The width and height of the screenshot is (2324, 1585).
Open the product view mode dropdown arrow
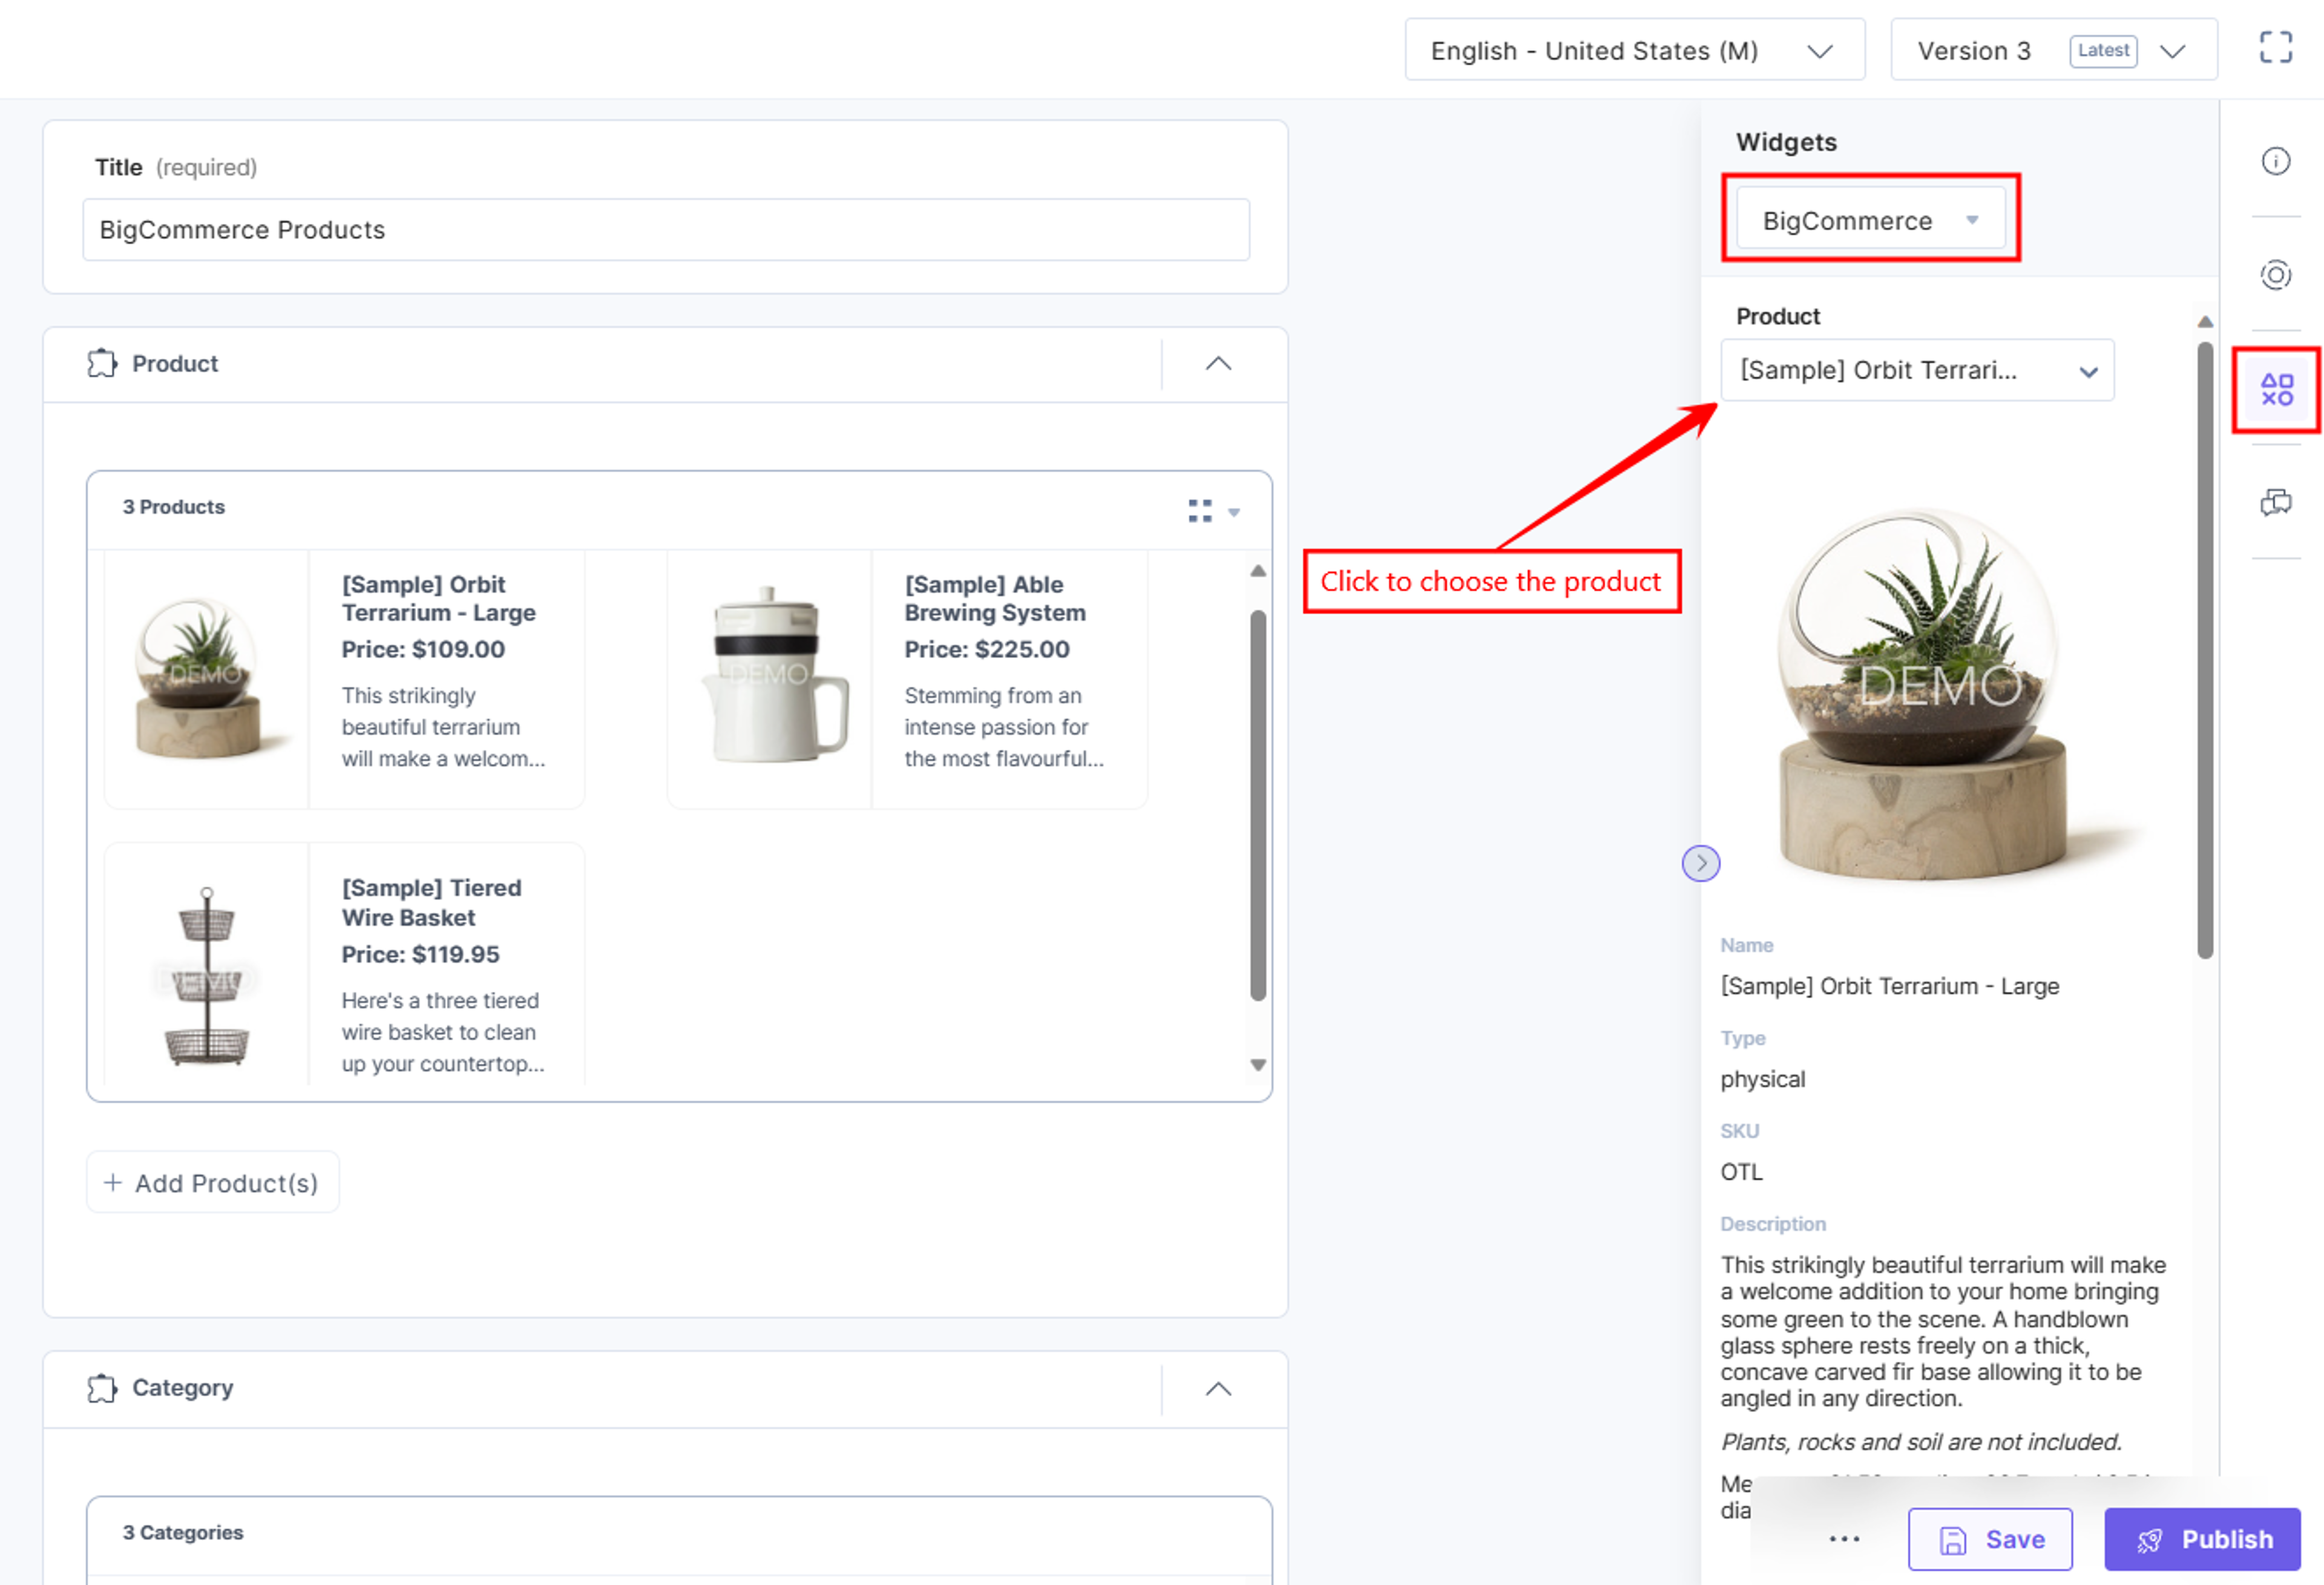[x=1233, y=512]
